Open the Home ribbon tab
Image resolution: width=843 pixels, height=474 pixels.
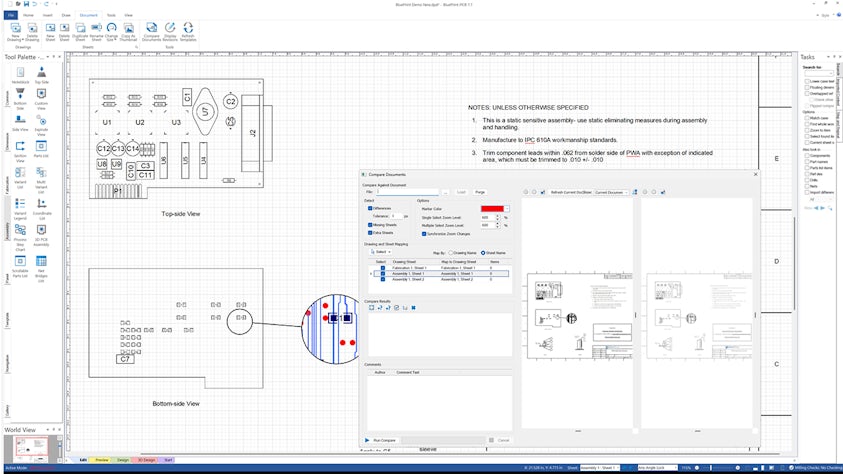pyautogui.click(x=28, y=16)
